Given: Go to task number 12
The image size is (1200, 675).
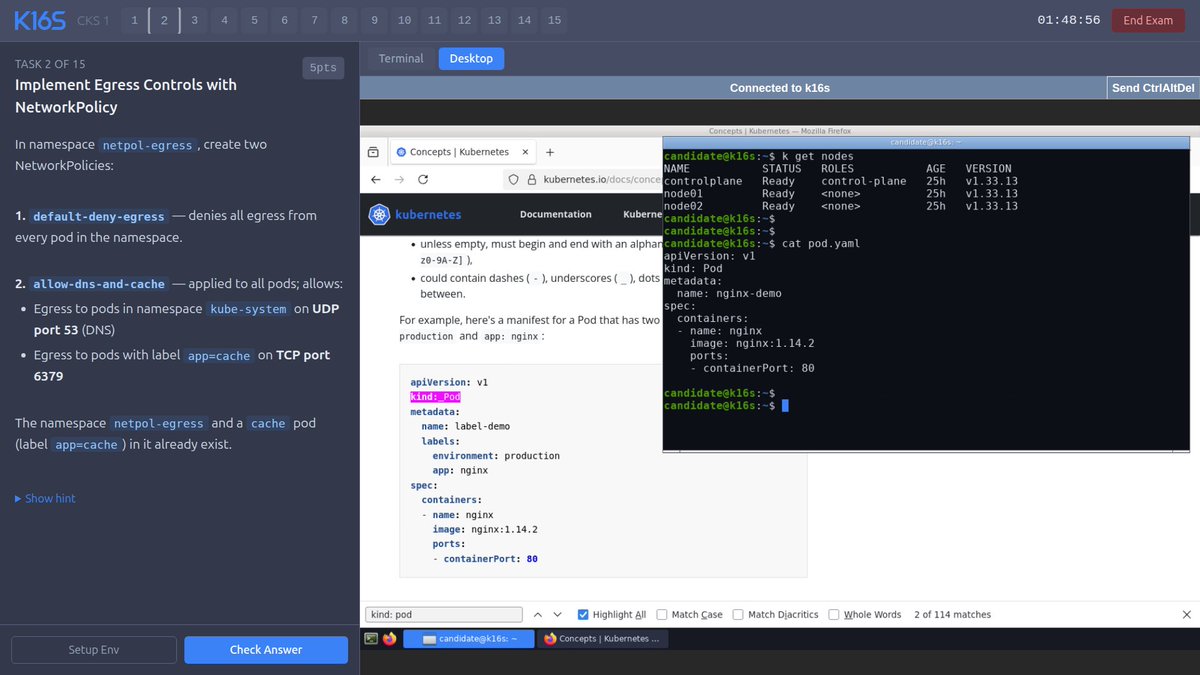Looking at the screenshot, I should [464, 20].
